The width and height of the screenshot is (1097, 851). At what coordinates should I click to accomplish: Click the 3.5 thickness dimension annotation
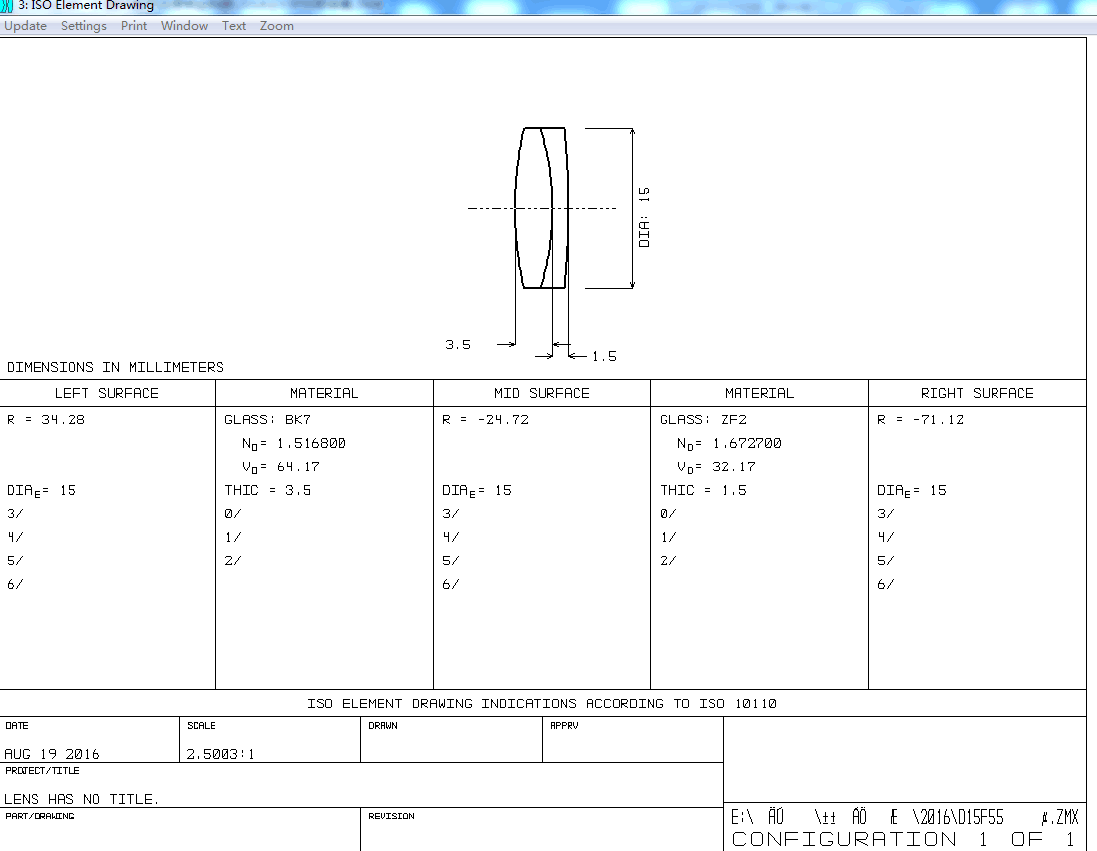click(457, 344)
